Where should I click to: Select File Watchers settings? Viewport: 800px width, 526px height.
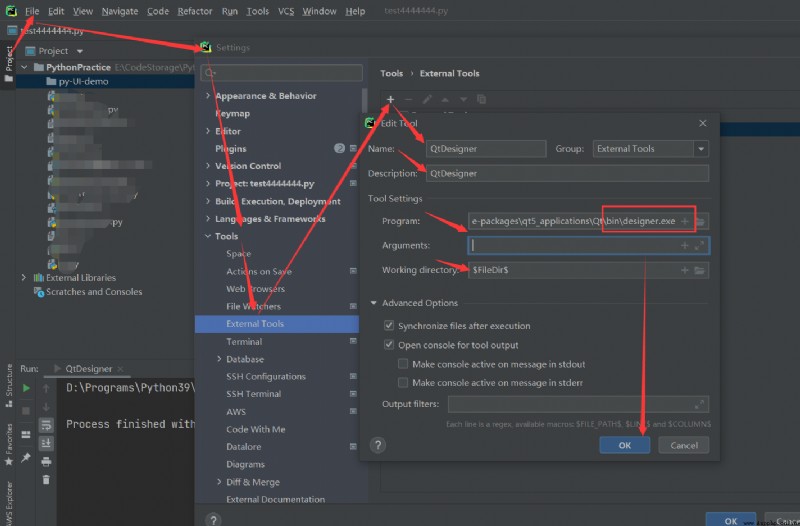coord(254,306)
